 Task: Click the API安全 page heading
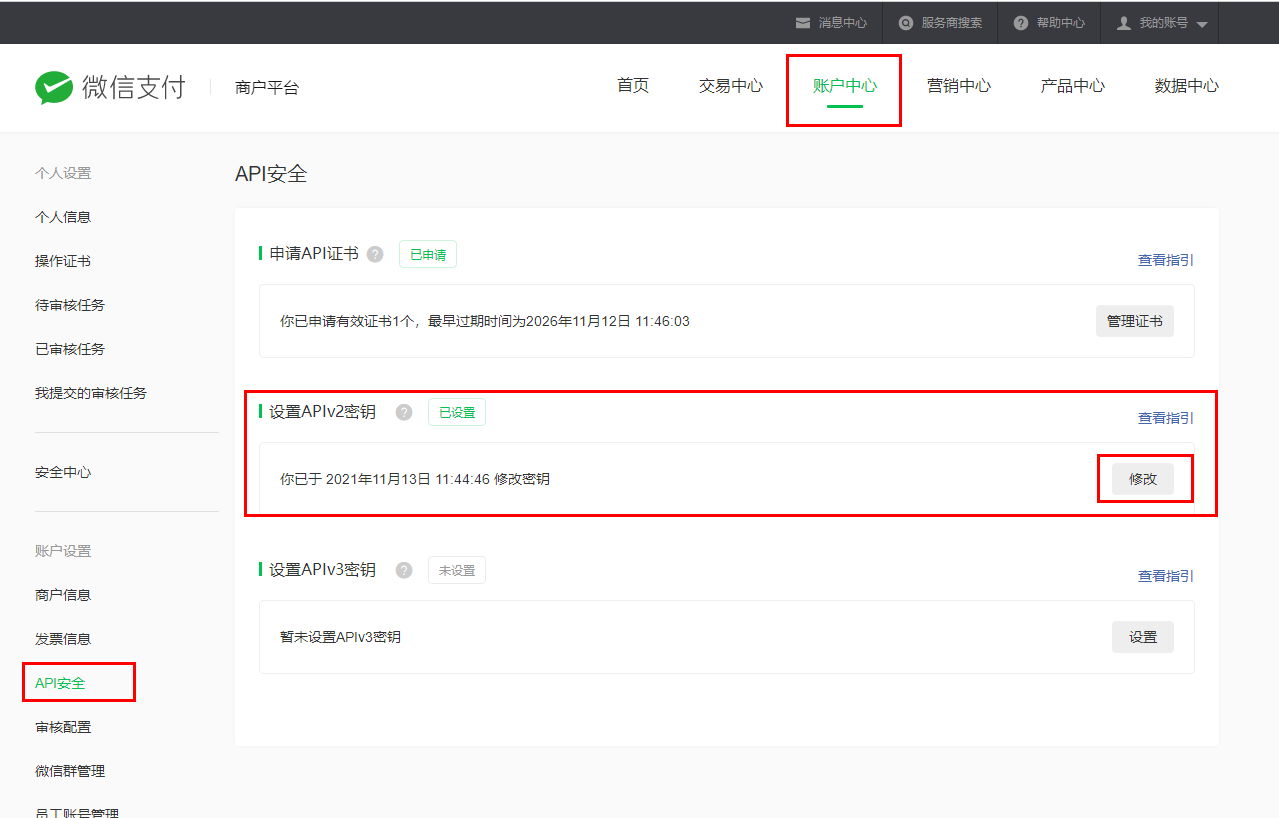[x=271, y=174]
